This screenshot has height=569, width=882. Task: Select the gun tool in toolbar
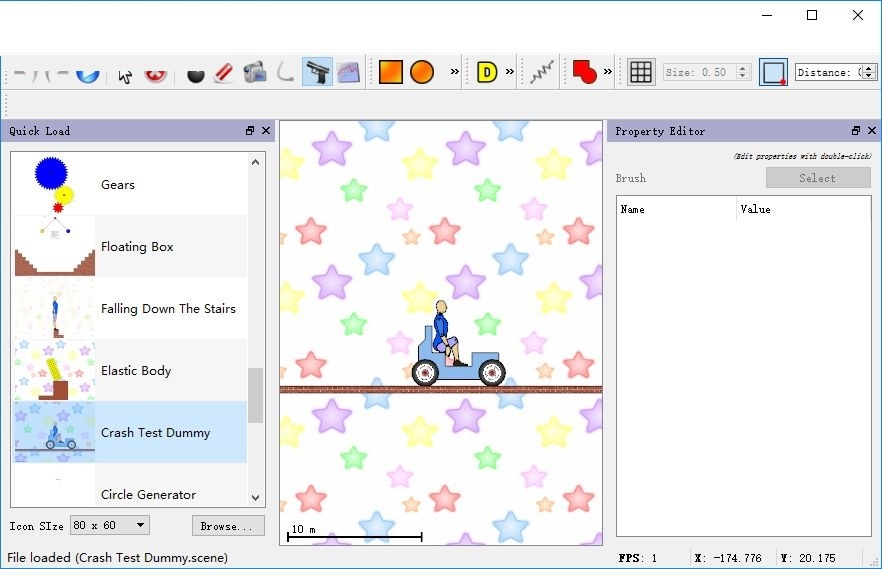click(x=317, y=72)
